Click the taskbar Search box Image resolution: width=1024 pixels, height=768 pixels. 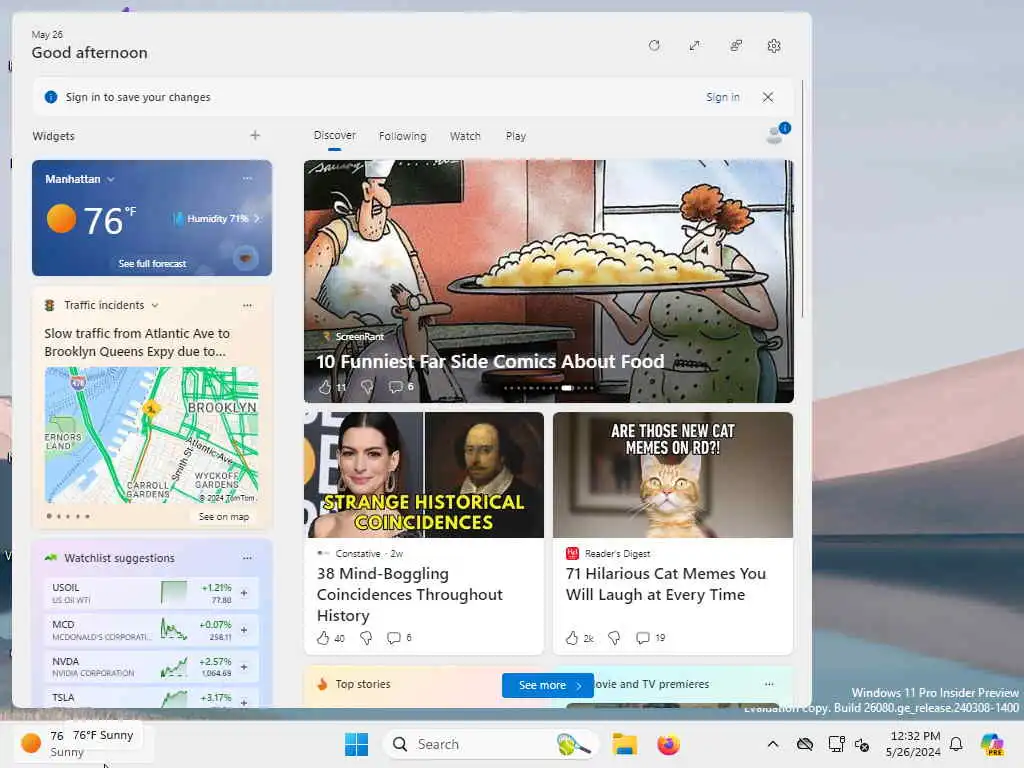point(490,744)
